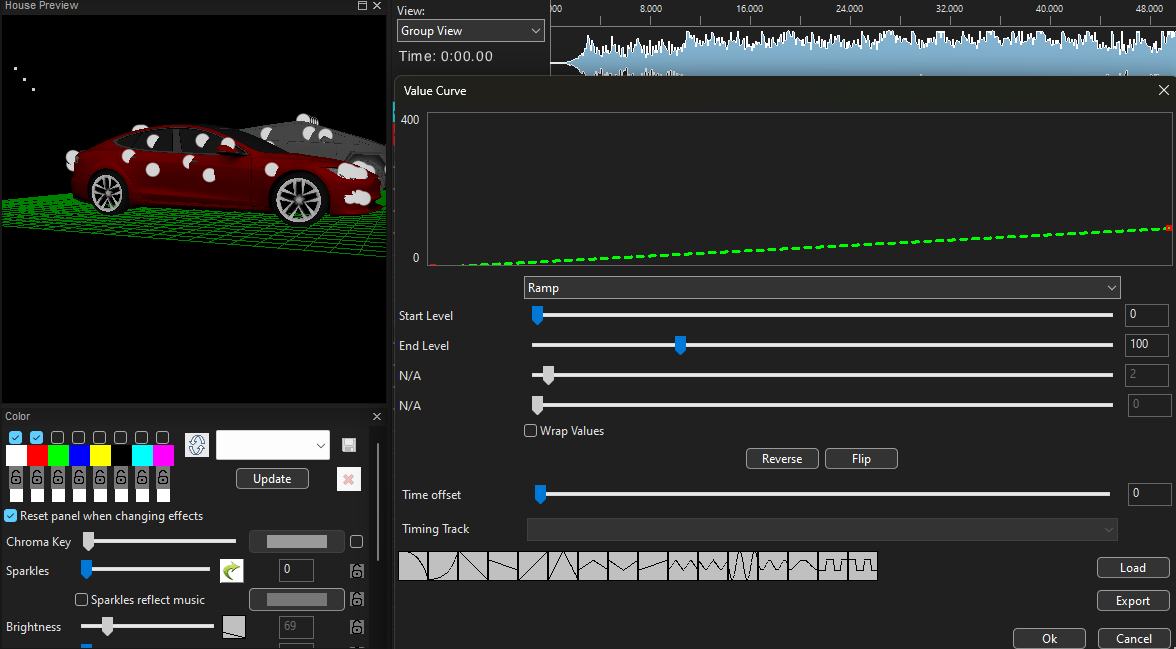Screen dimensions: 1176x649
Task: Enable the Wrap Values checkbox
Action: coord(531,431)
